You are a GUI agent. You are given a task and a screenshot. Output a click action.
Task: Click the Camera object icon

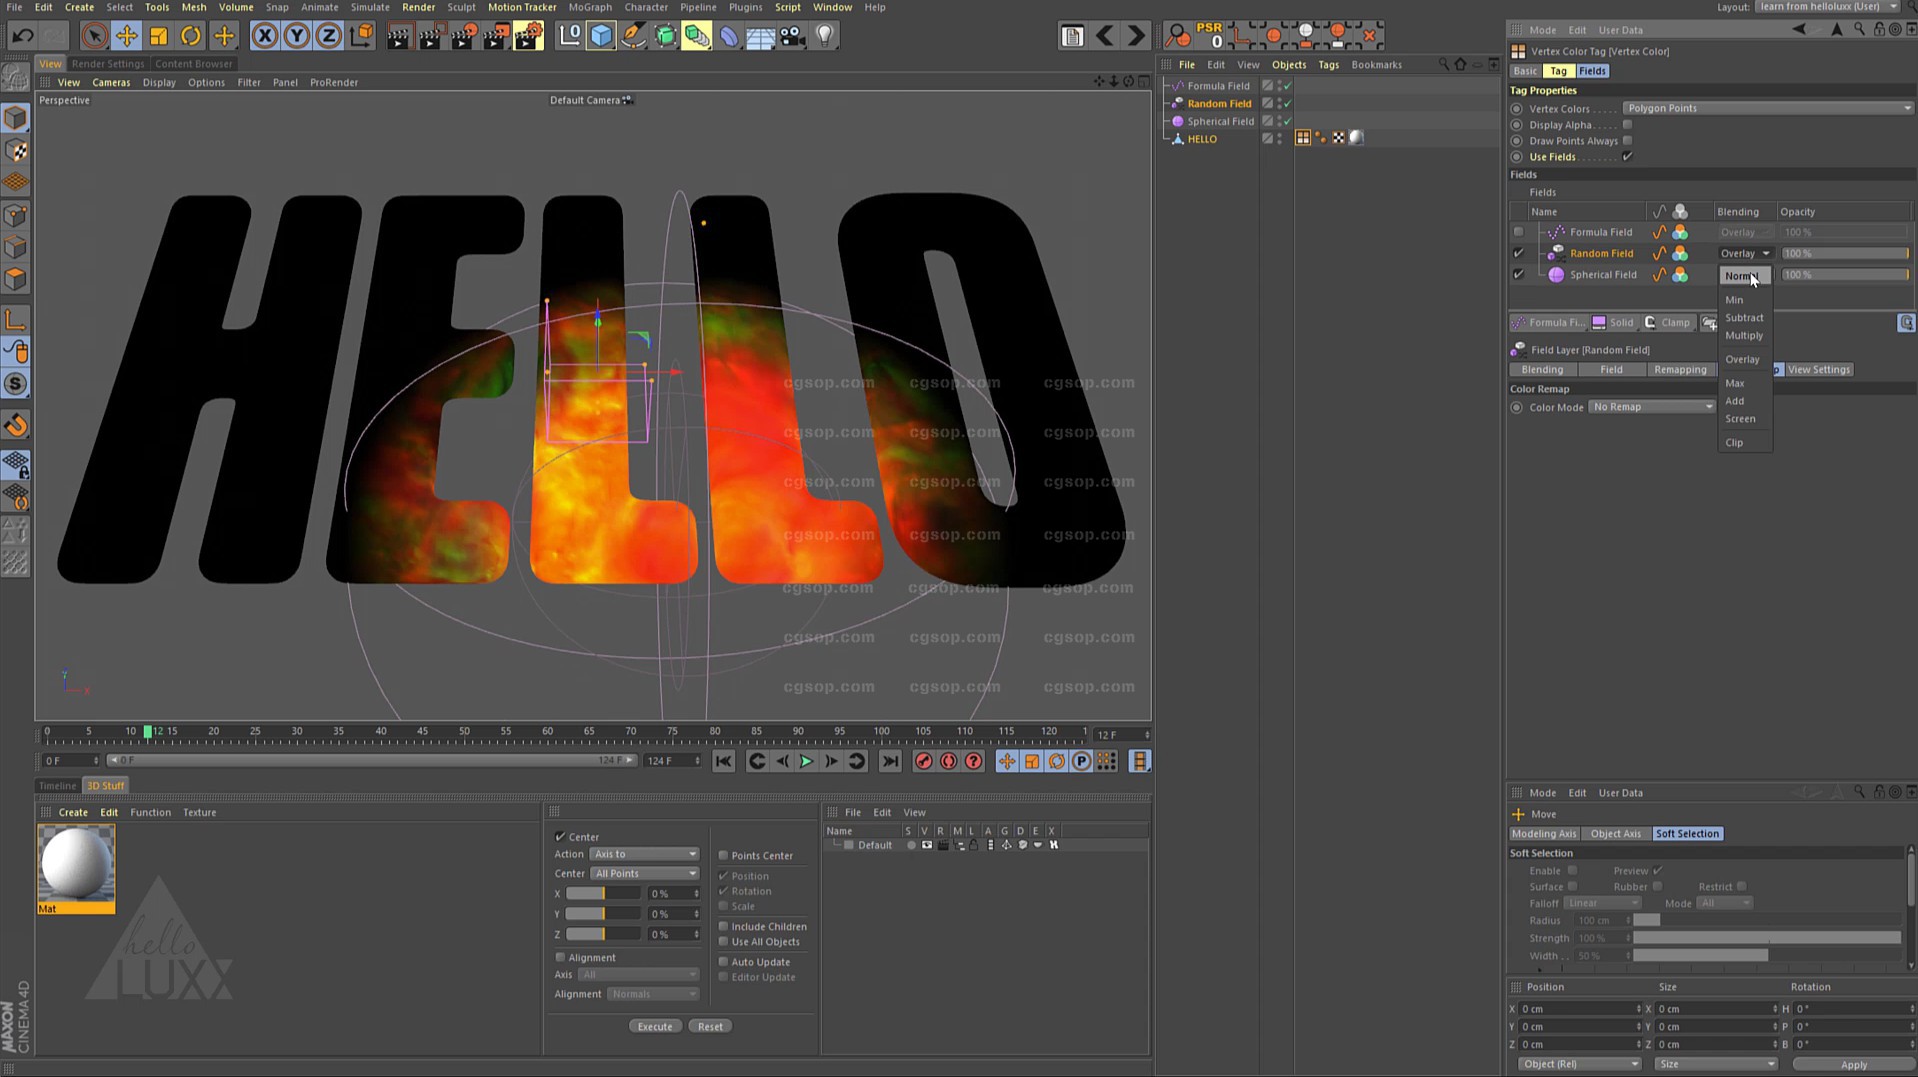[792, 36]
